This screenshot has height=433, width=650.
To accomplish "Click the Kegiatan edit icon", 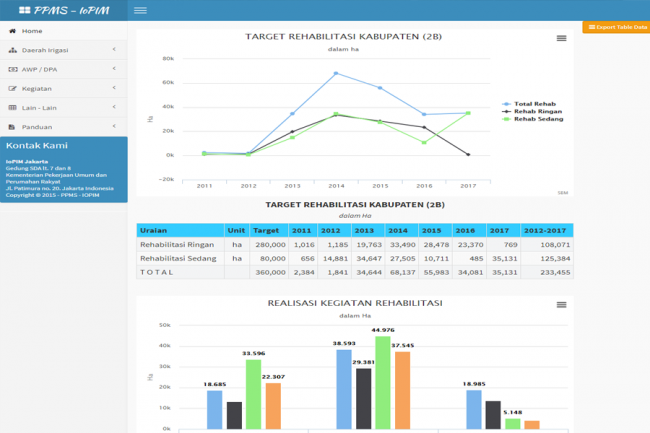I will pyautogui.click(x=12, y=88).
